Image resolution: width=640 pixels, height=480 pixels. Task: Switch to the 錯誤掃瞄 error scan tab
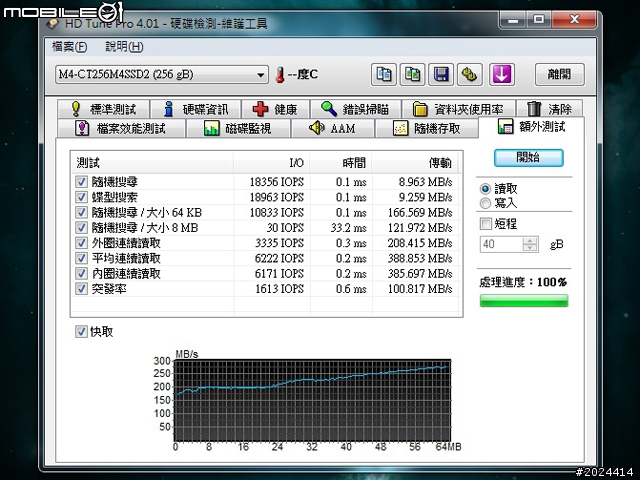click(356, 109)
